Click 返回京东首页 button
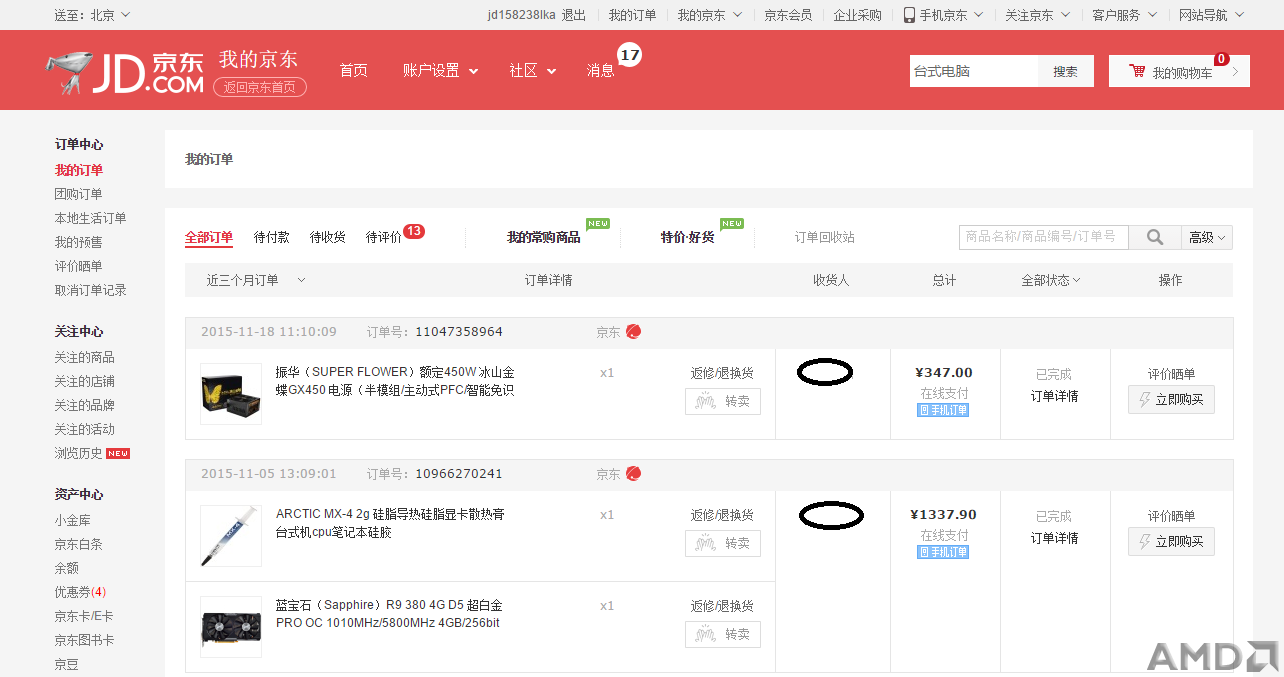Screen dimensions: 1284x677 [260, 87]
